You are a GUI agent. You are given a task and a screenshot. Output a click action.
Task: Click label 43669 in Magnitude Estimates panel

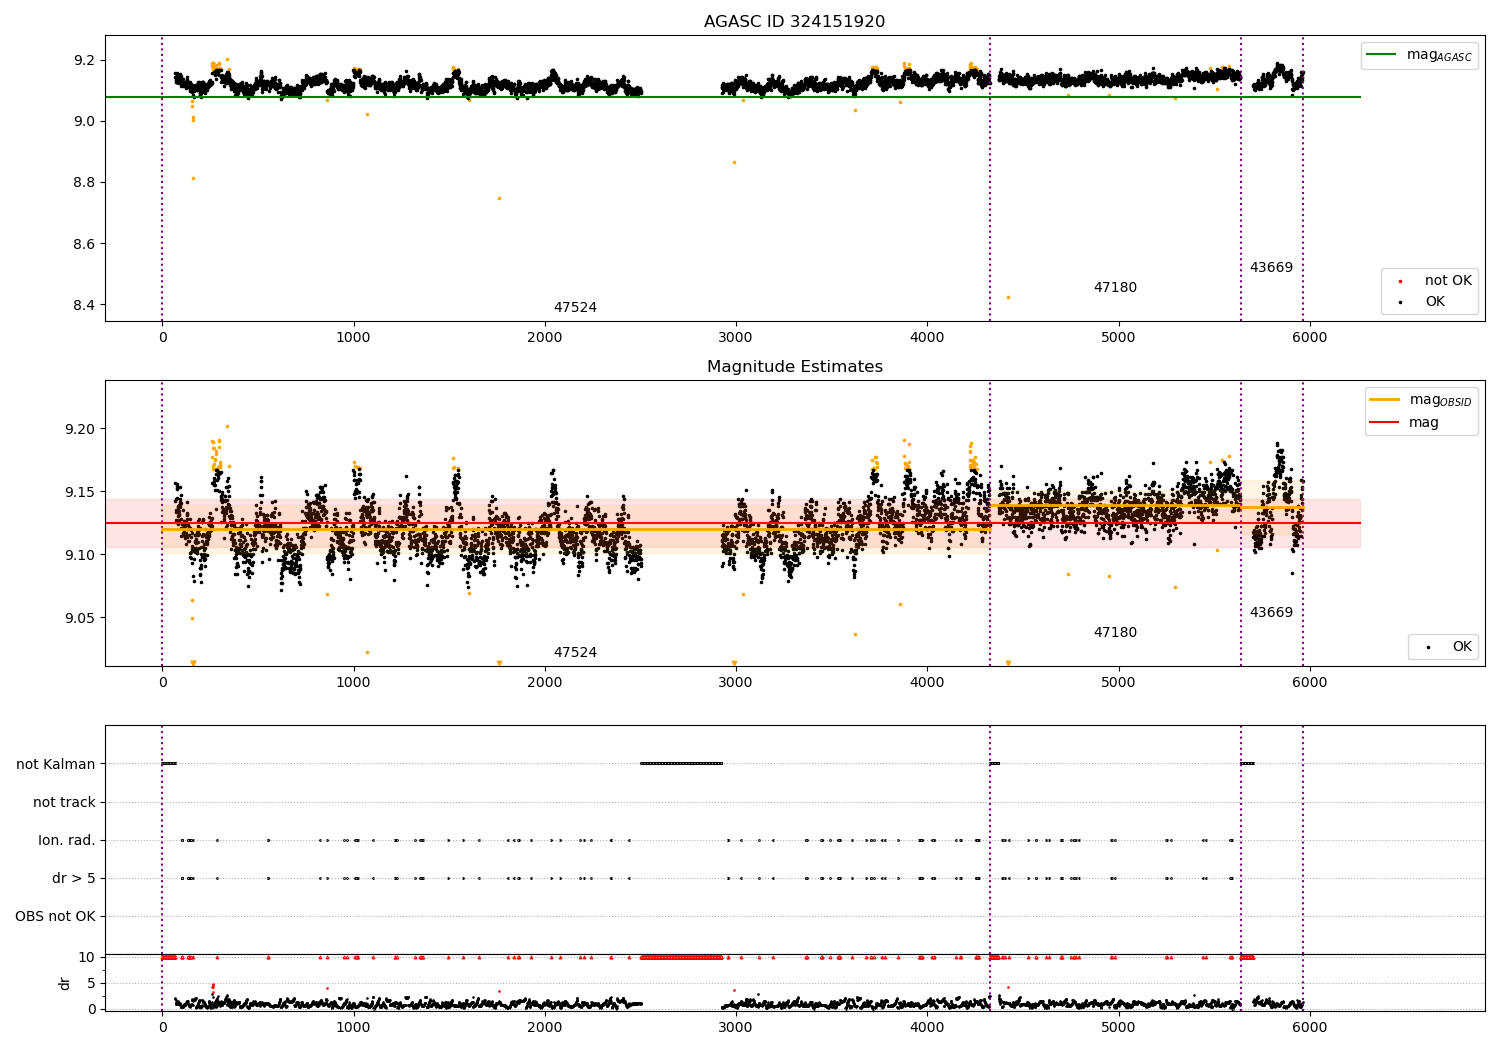pos(1271,613)
